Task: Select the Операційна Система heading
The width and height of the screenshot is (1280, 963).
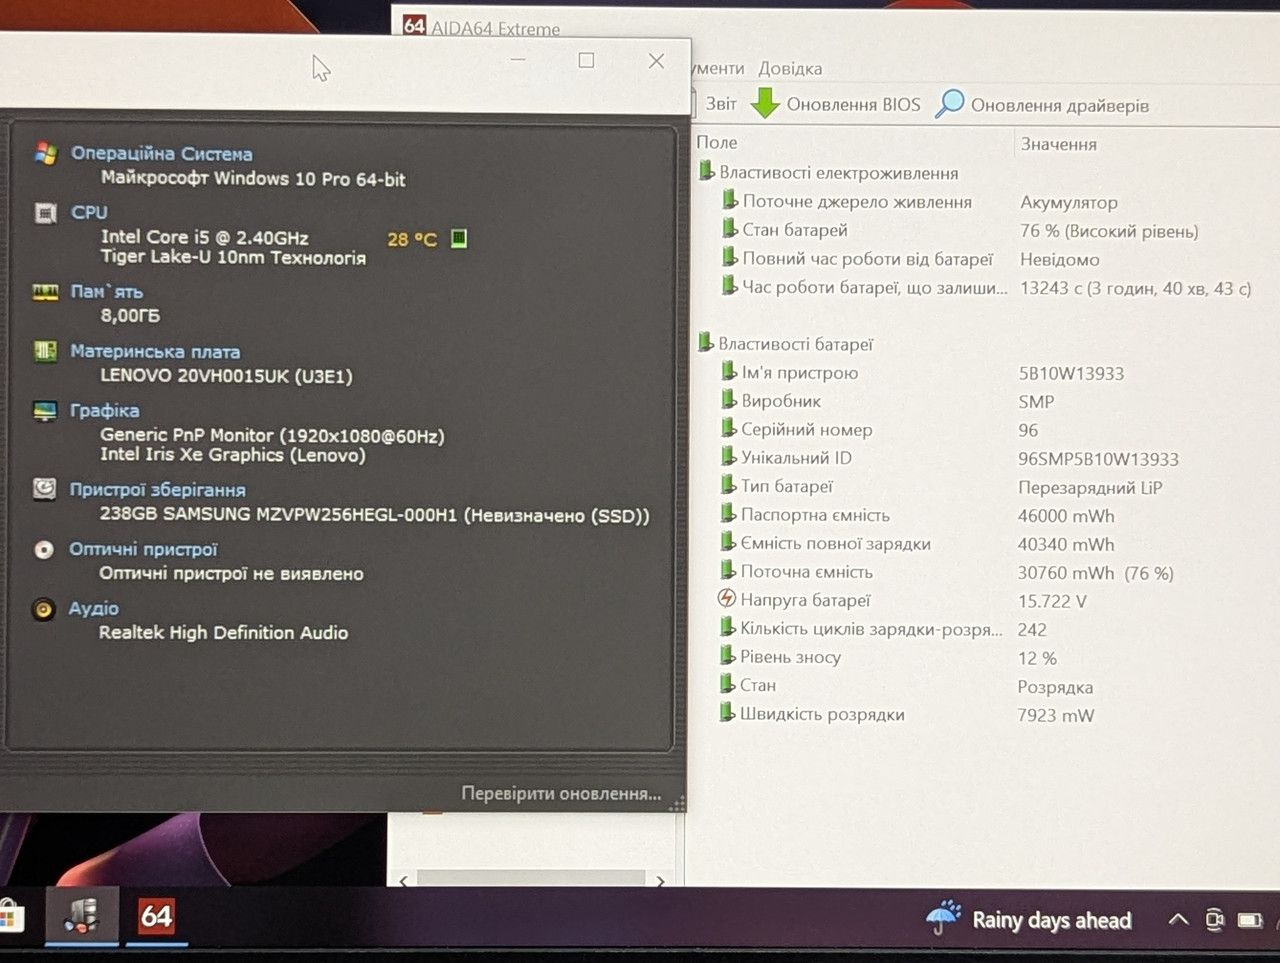Action: tap(161, 153)
